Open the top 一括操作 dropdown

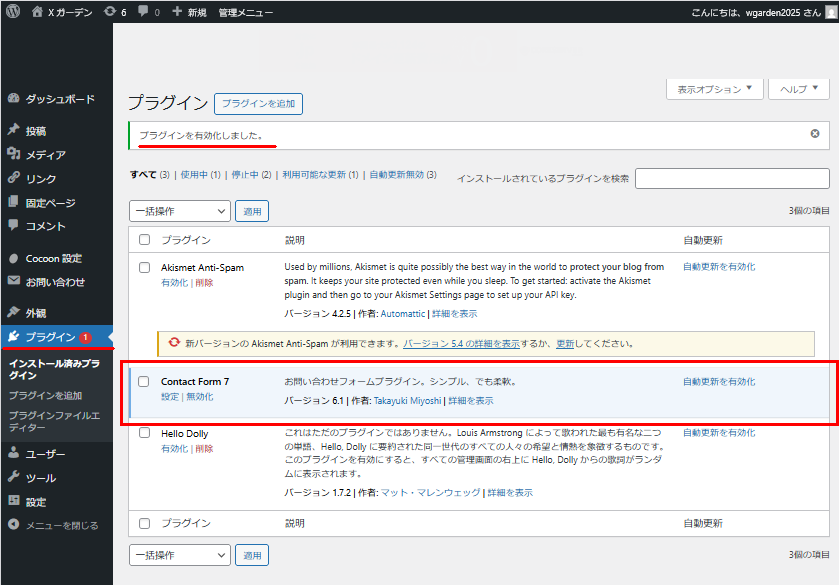180,211
